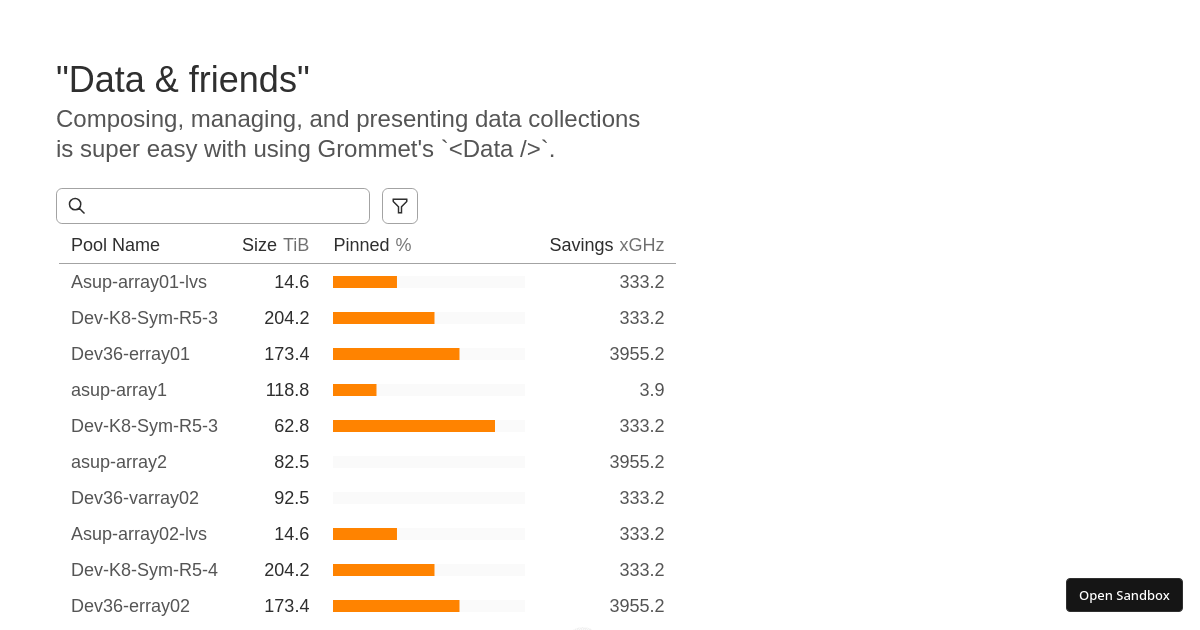Screen dimensions: 1200x630
Task: Click inside the search input field
Action: [x=220, y=206]
